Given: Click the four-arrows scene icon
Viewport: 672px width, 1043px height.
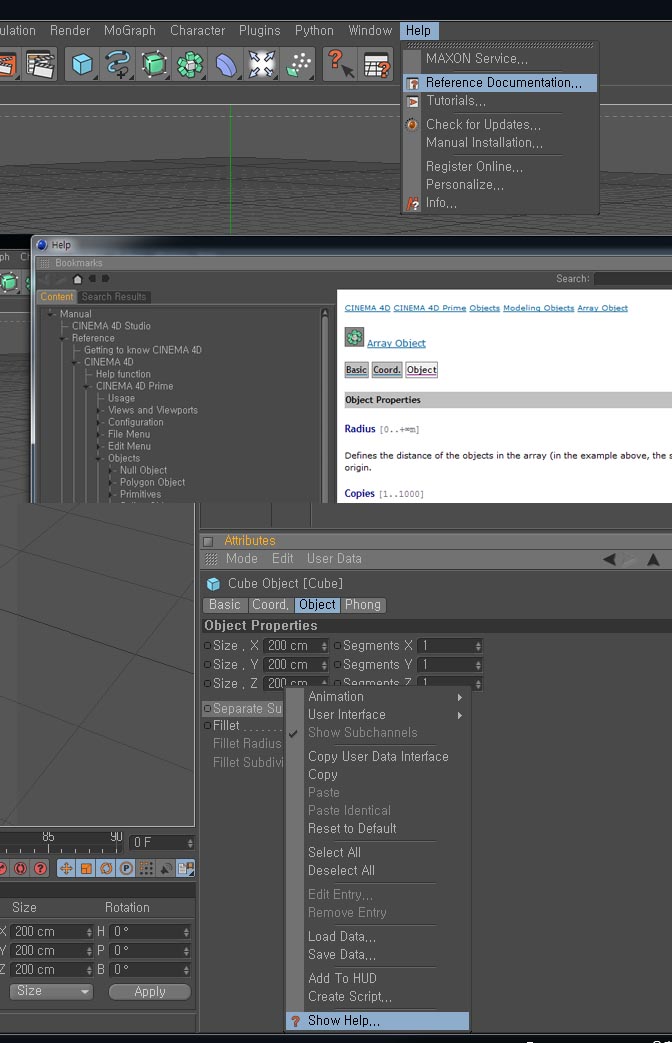Looking at the screenshot, I should (x=261, y=65).
